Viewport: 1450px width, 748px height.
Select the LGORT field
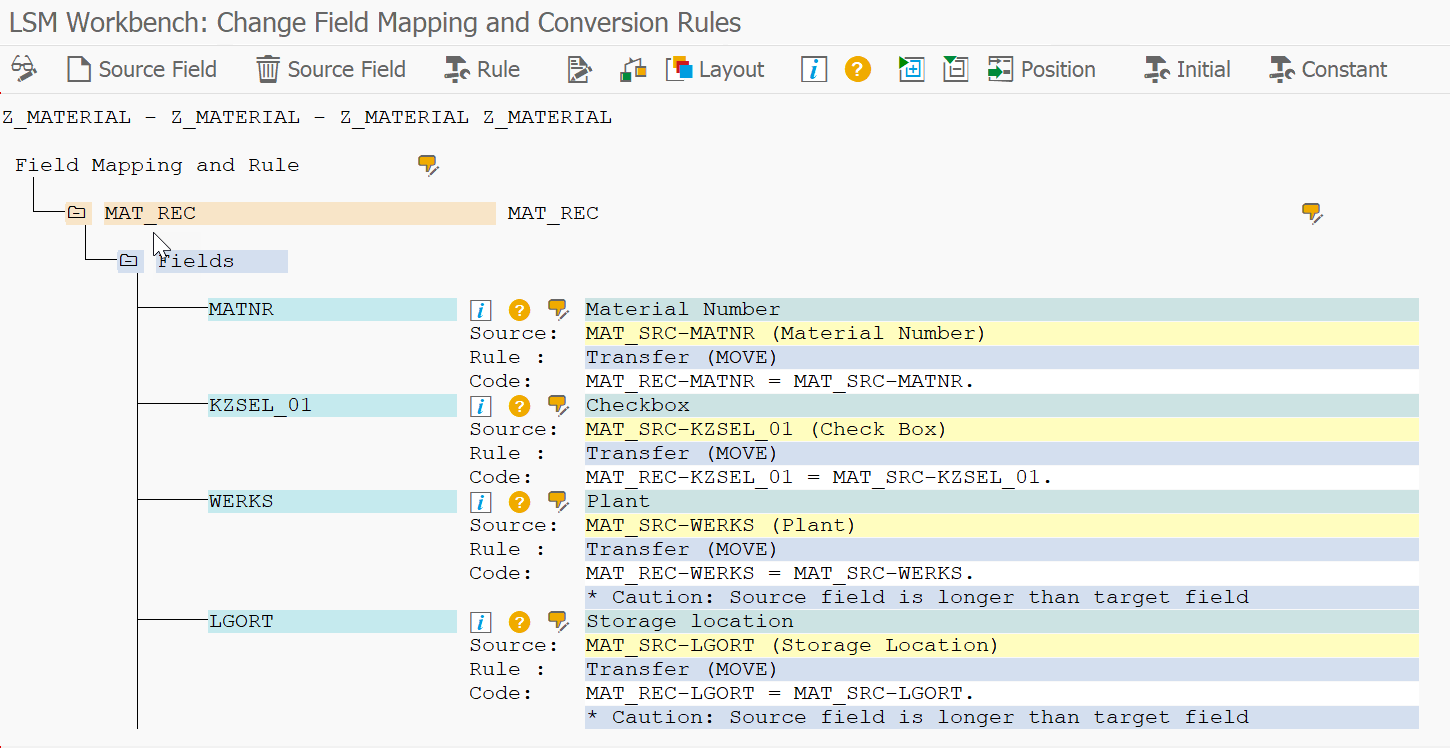click(x=332, y=621)
